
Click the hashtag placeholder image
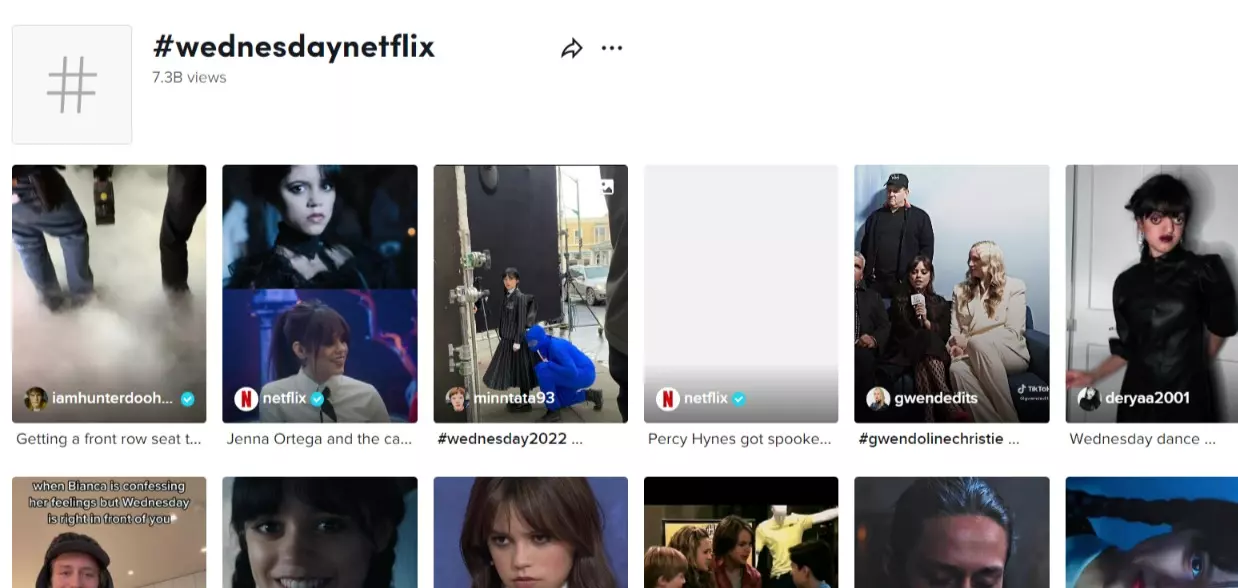coord(71,84)
